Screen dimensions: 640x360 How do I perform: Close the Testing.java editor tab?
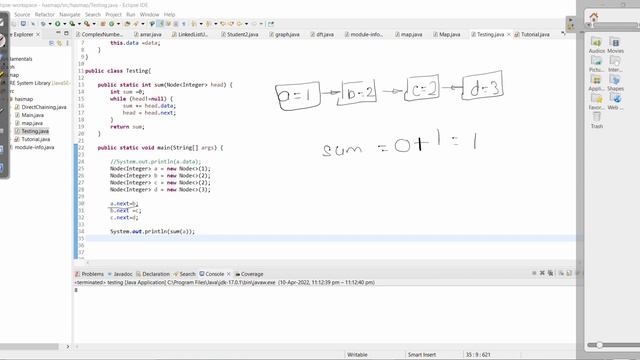509,34
